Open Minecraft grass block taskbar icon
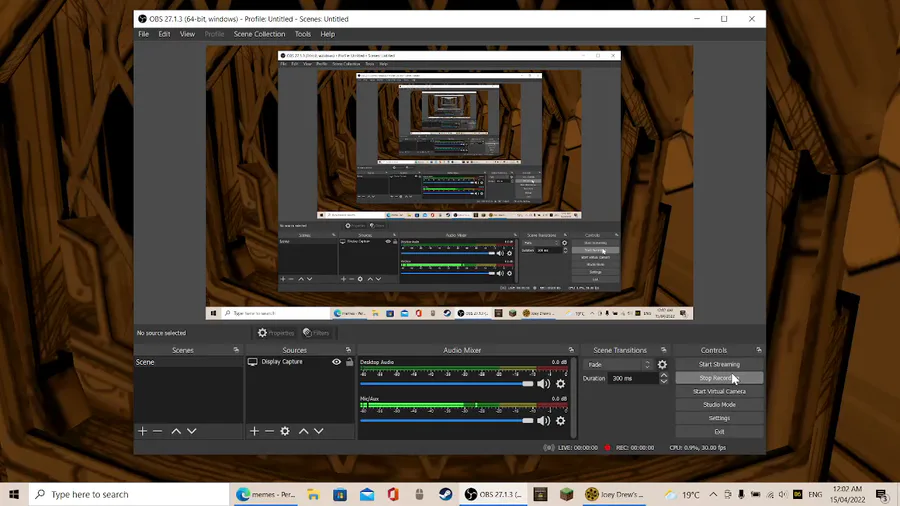 [567, 494]
